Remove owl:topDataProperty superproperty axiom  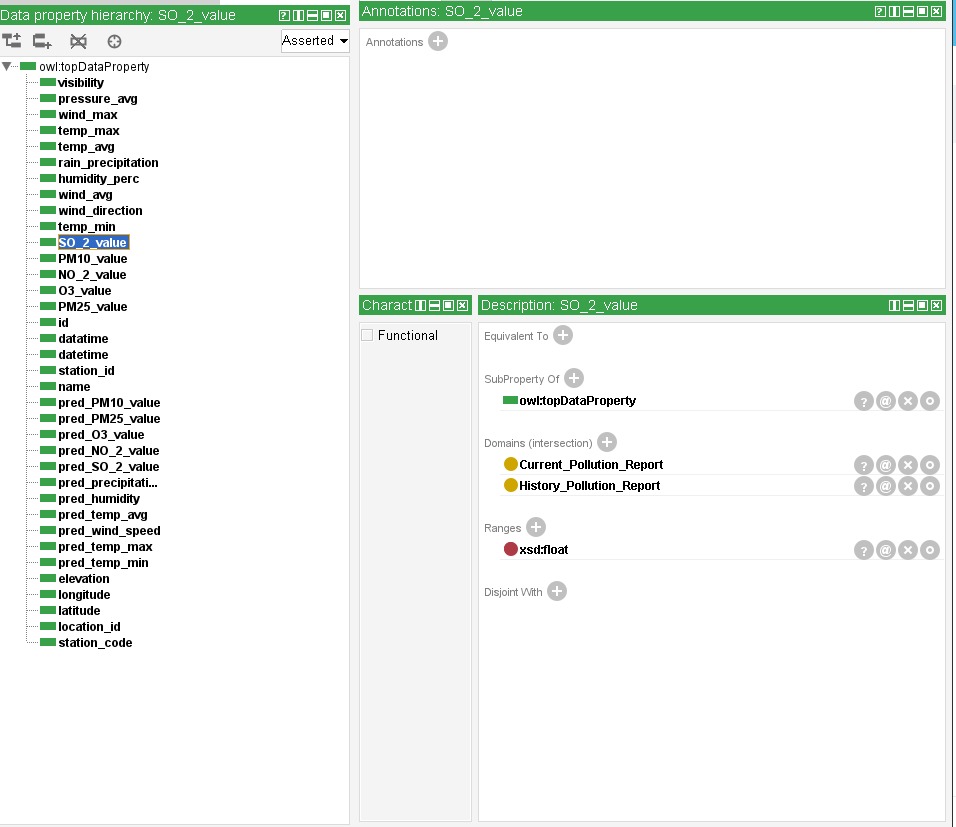coord(907,401)
